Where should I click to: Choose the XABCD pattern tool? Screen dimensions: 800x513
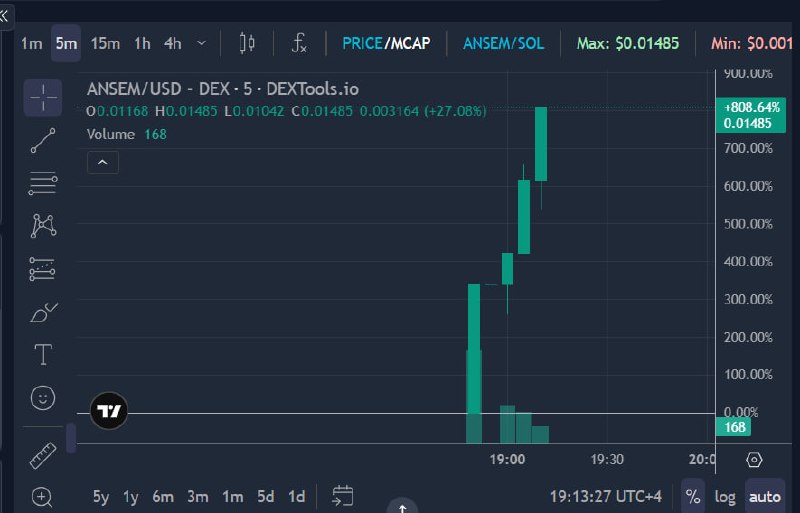[x=43, y=226]
